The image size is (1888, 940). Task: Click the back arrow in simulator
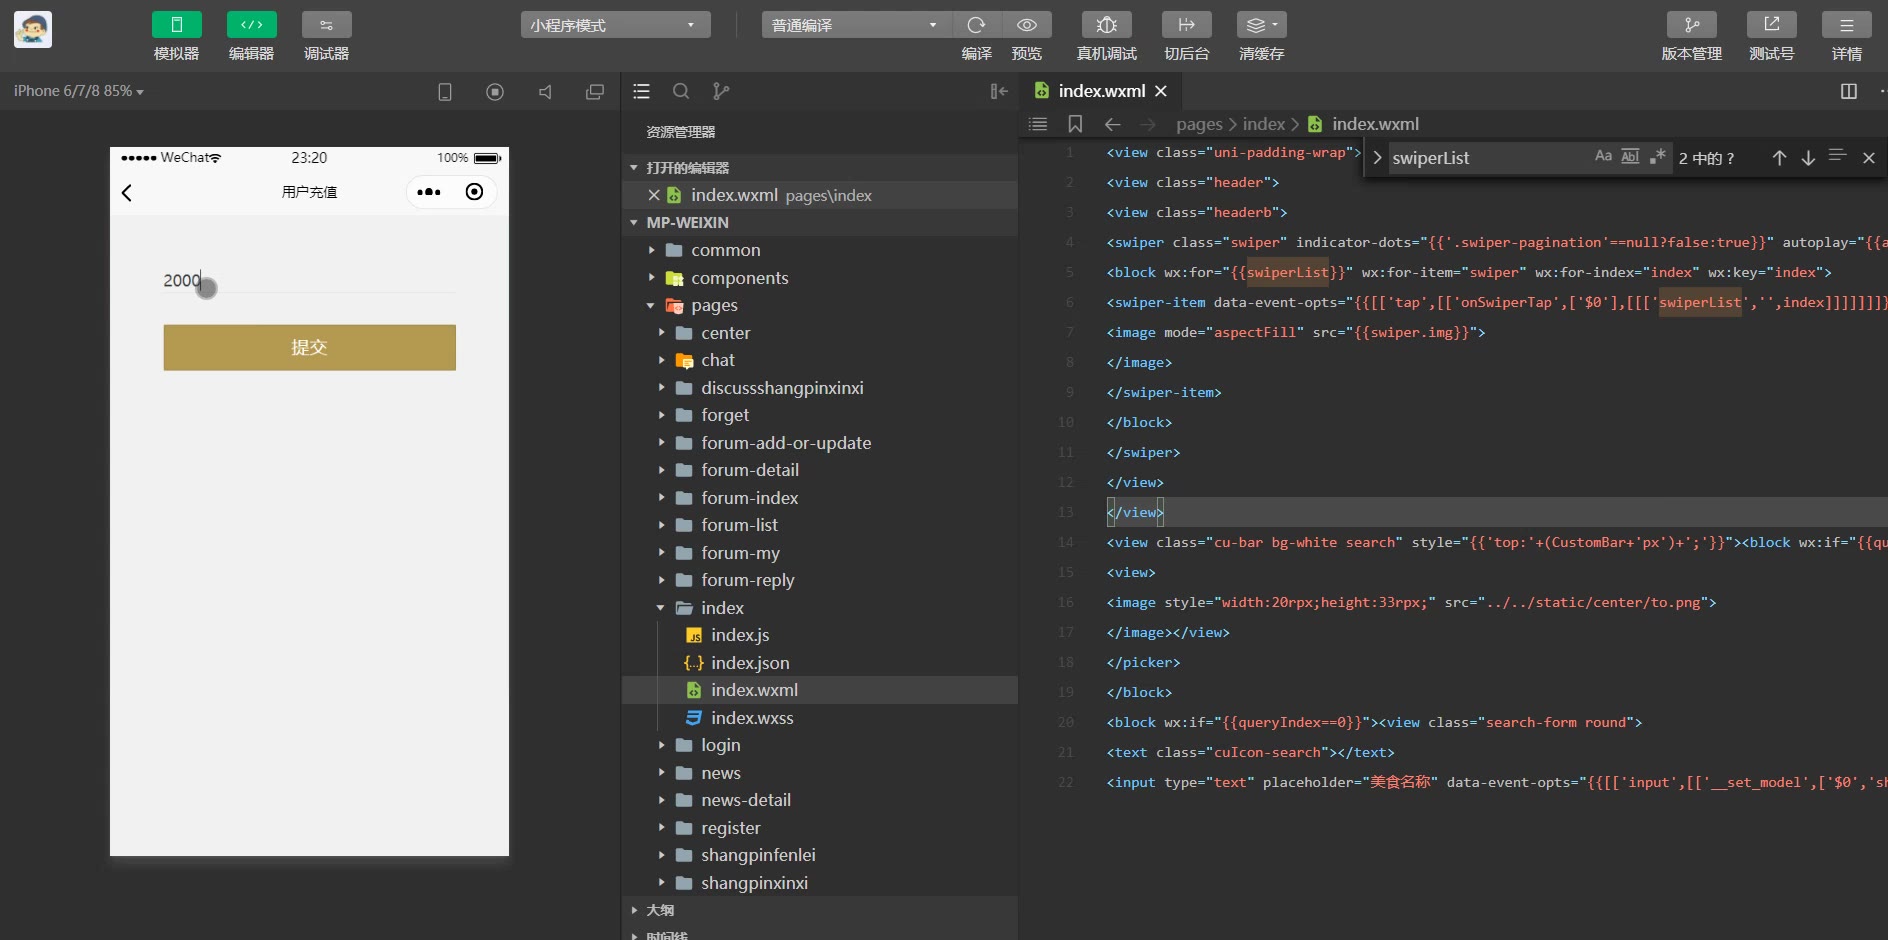[127, 192]
